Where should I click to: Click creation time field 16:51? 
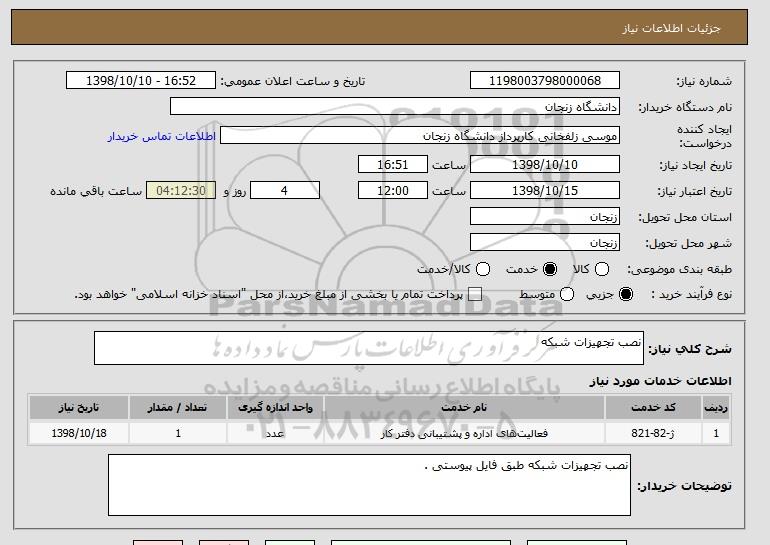click(393, 164)
